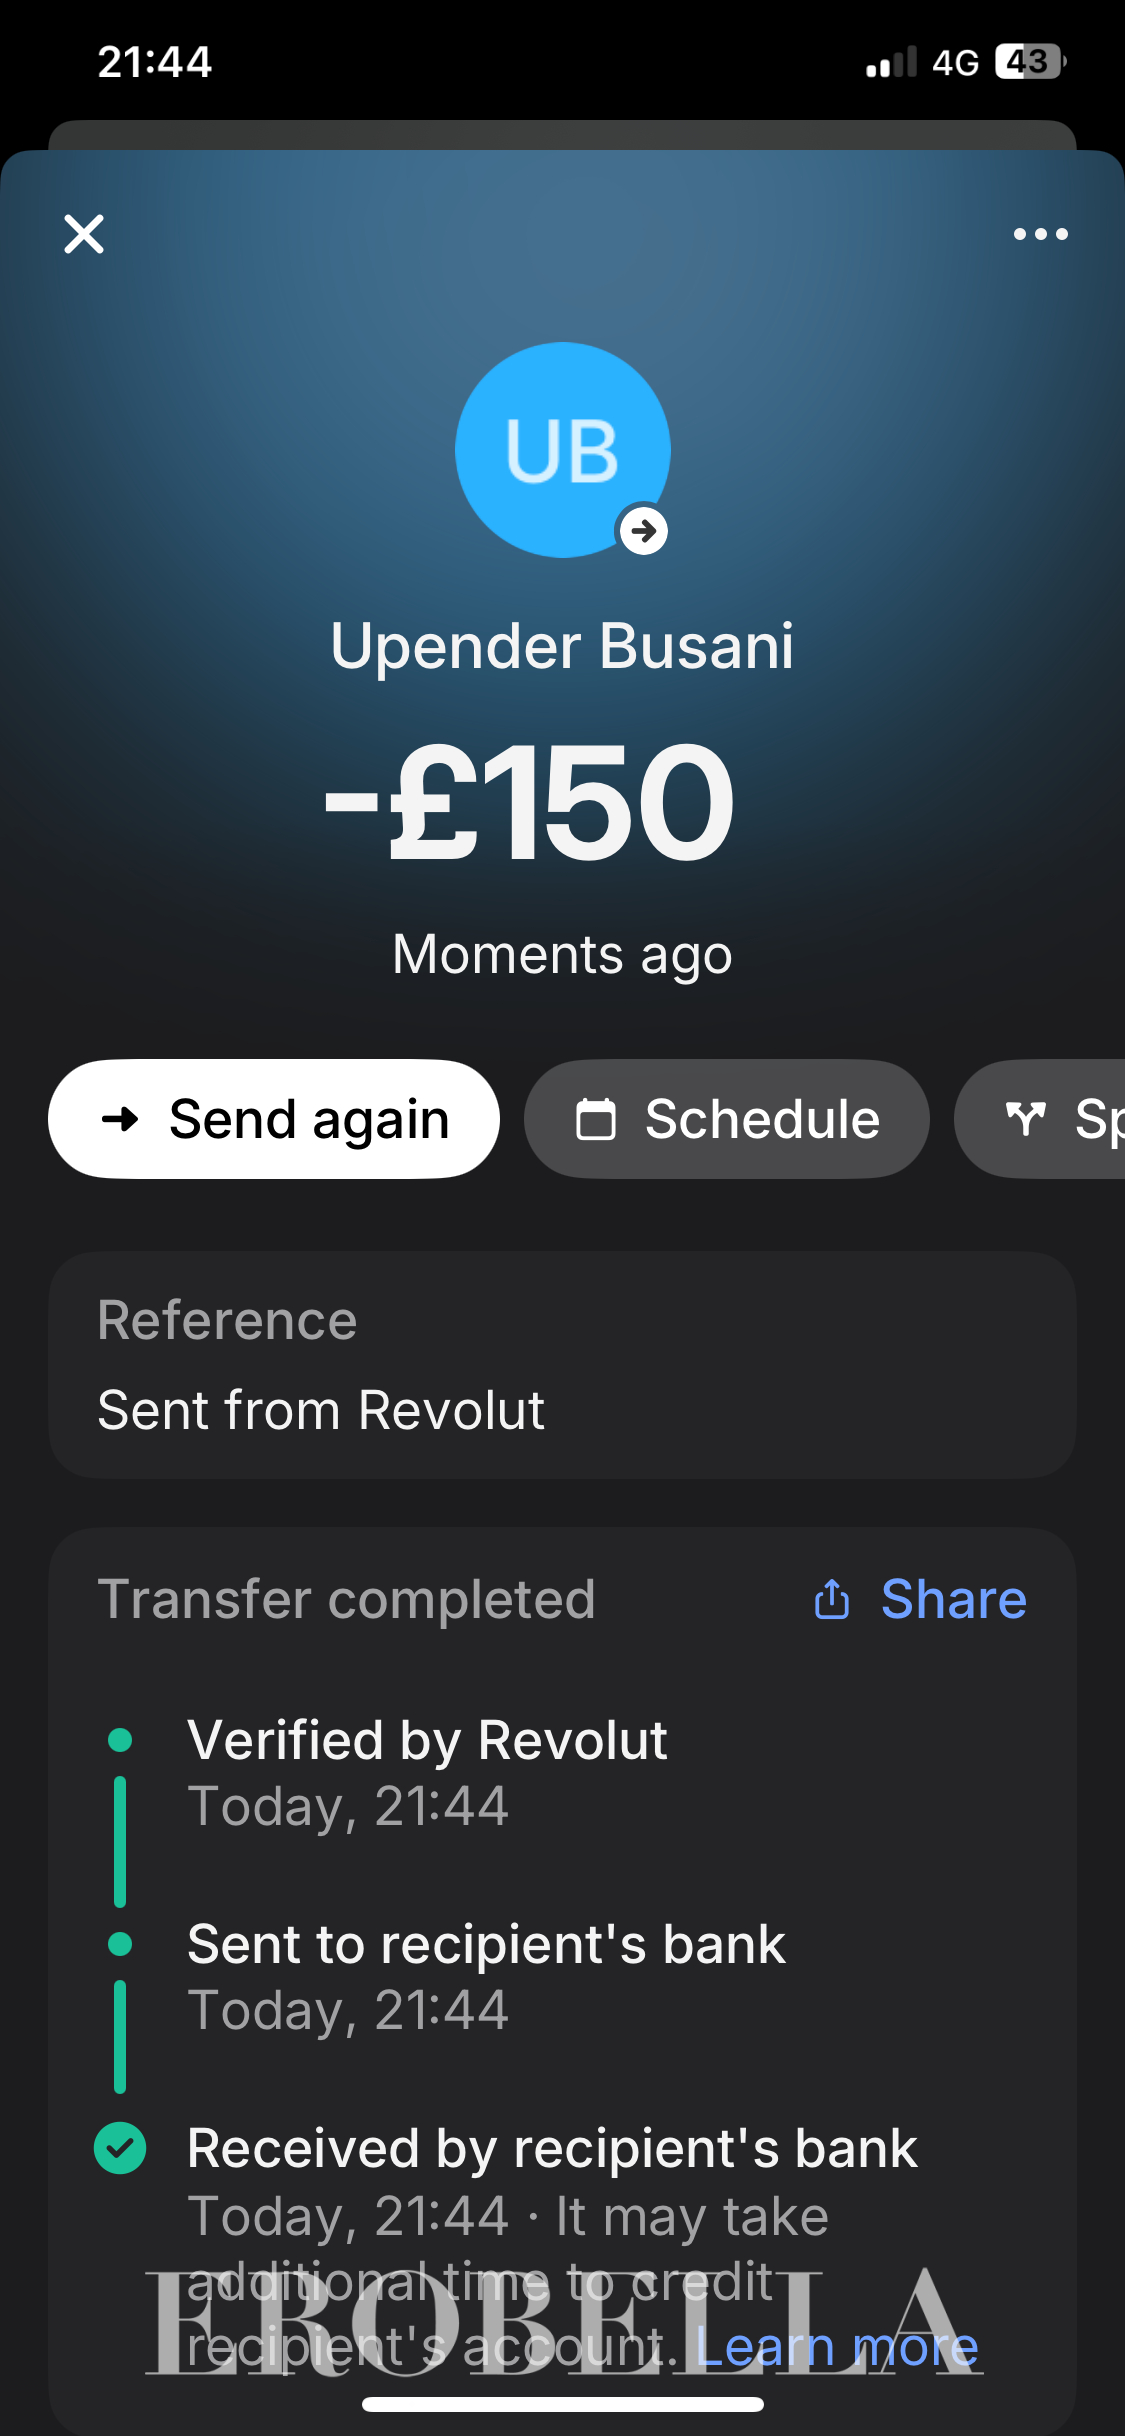Close the transaction details sheet

click(x=84, y=234)
